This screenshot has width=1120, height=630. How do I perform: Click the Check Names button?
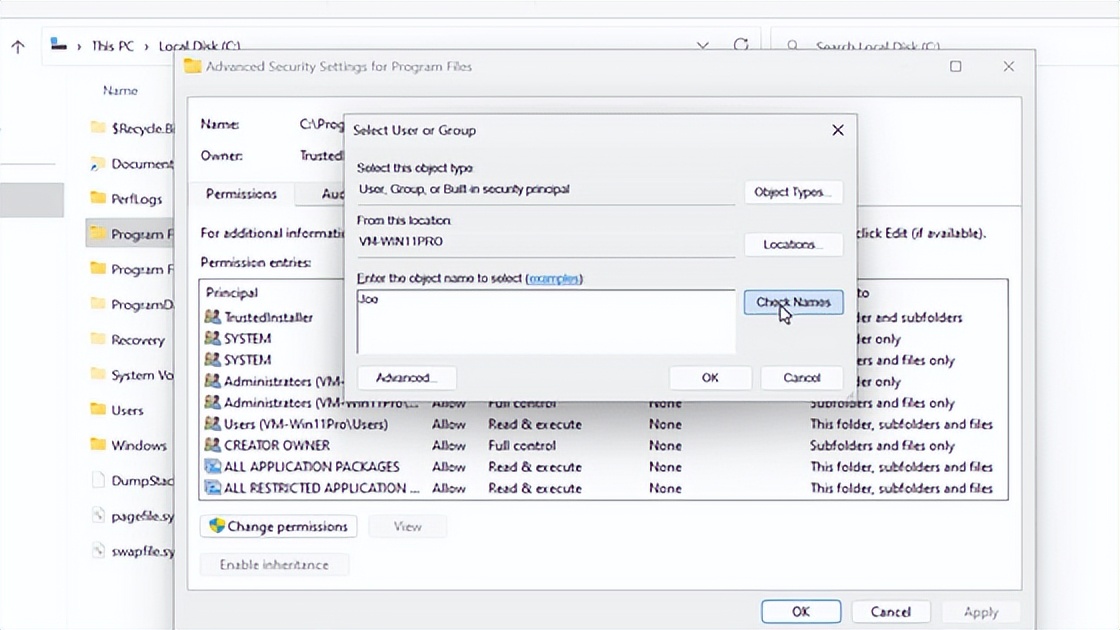[793, 302]
